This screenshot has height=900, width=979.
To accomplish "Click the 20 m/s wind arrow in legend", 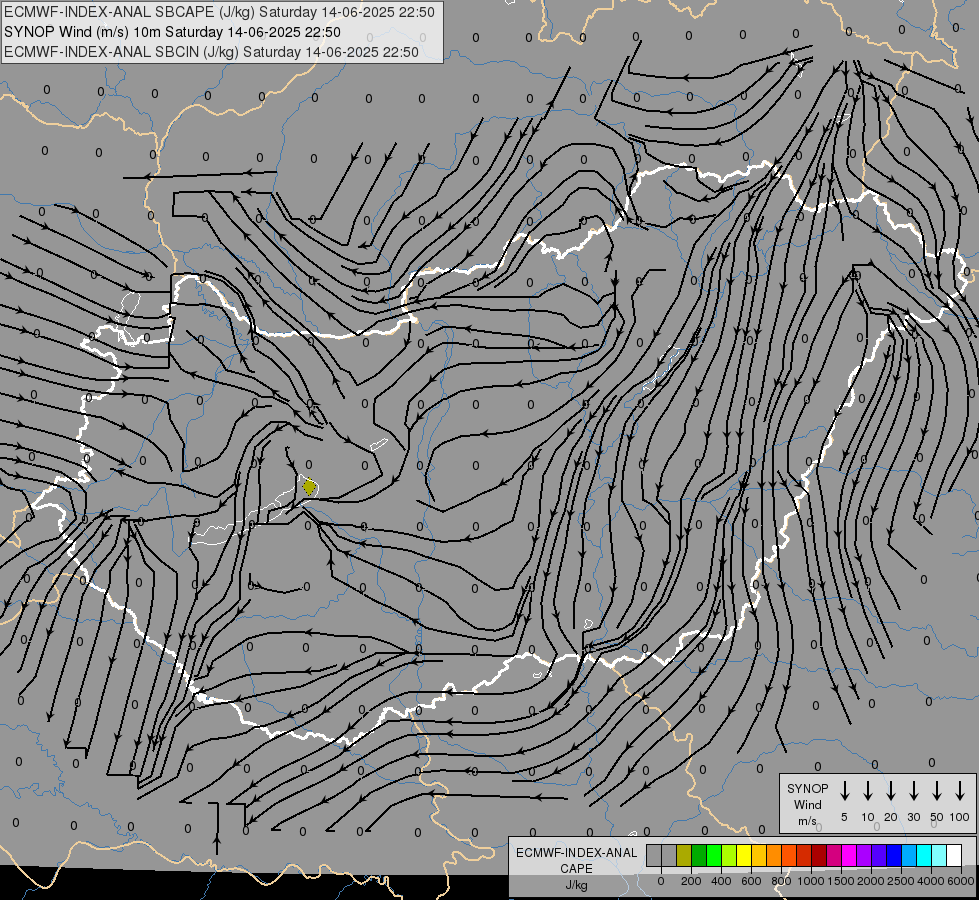I will tap(891, 791).
